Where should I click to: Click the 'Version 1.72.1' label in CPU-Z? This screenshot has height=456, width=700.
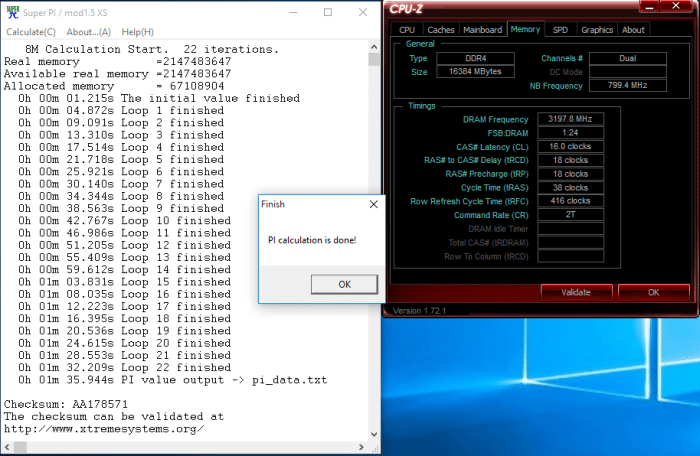coord(419,311)
